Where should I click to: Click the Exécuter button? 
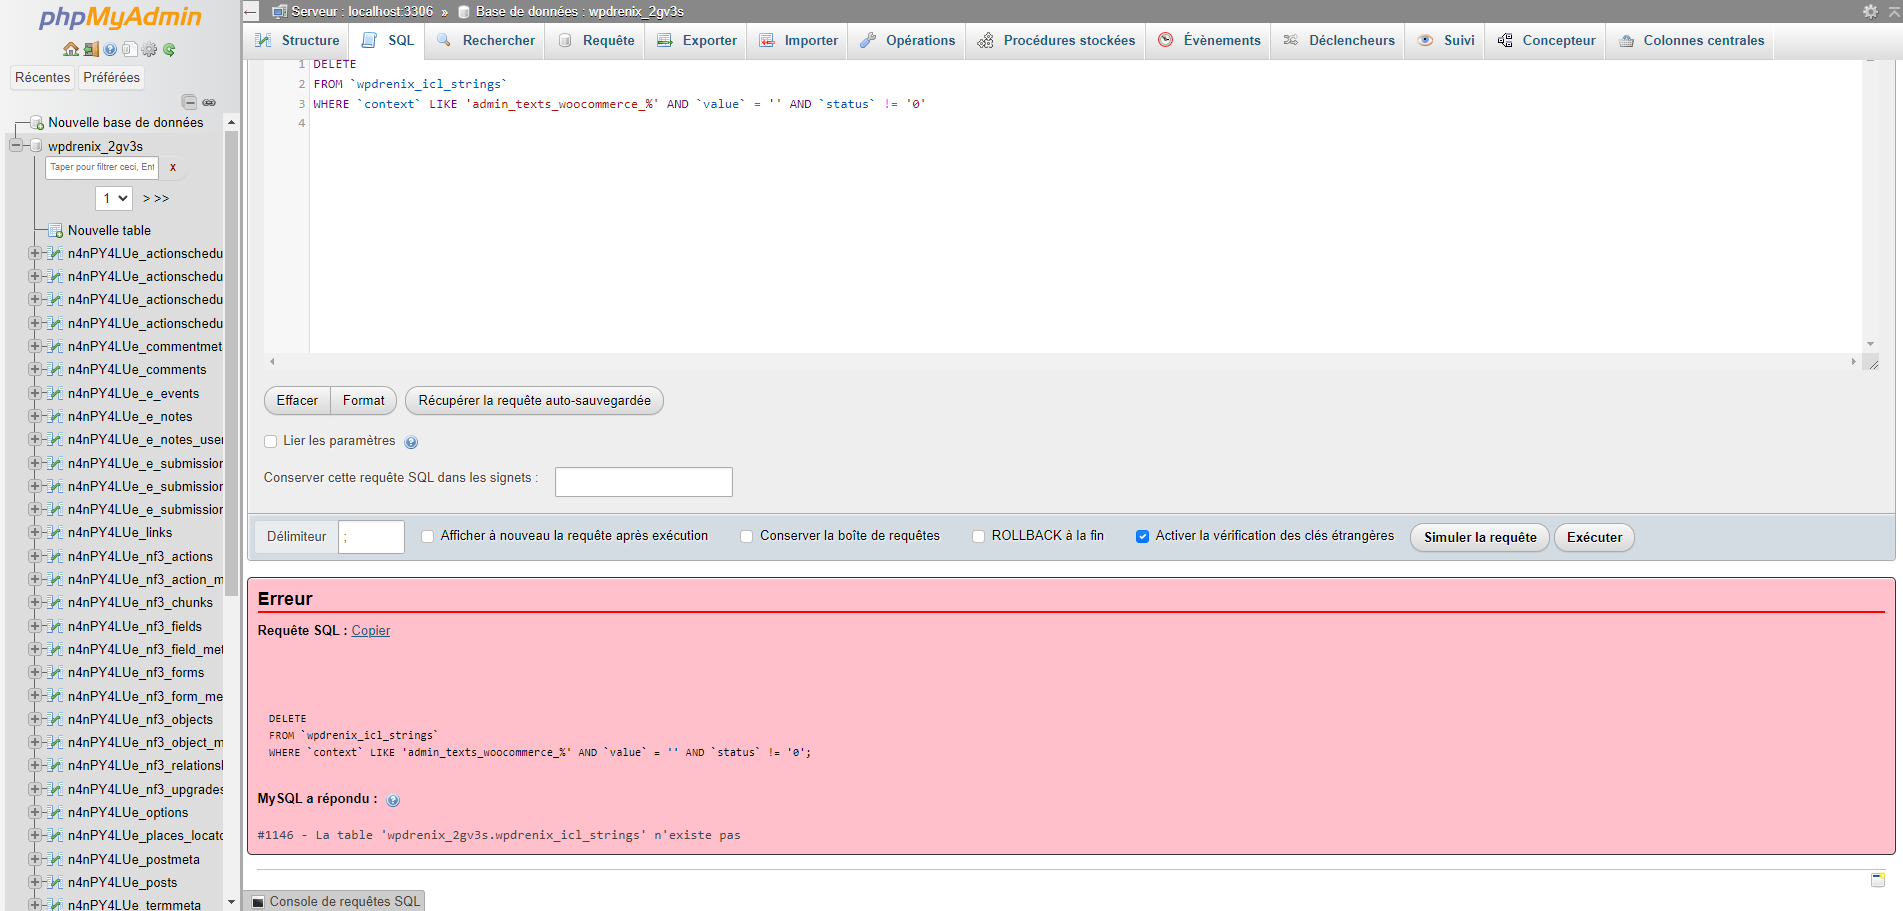coord(1594,538)
